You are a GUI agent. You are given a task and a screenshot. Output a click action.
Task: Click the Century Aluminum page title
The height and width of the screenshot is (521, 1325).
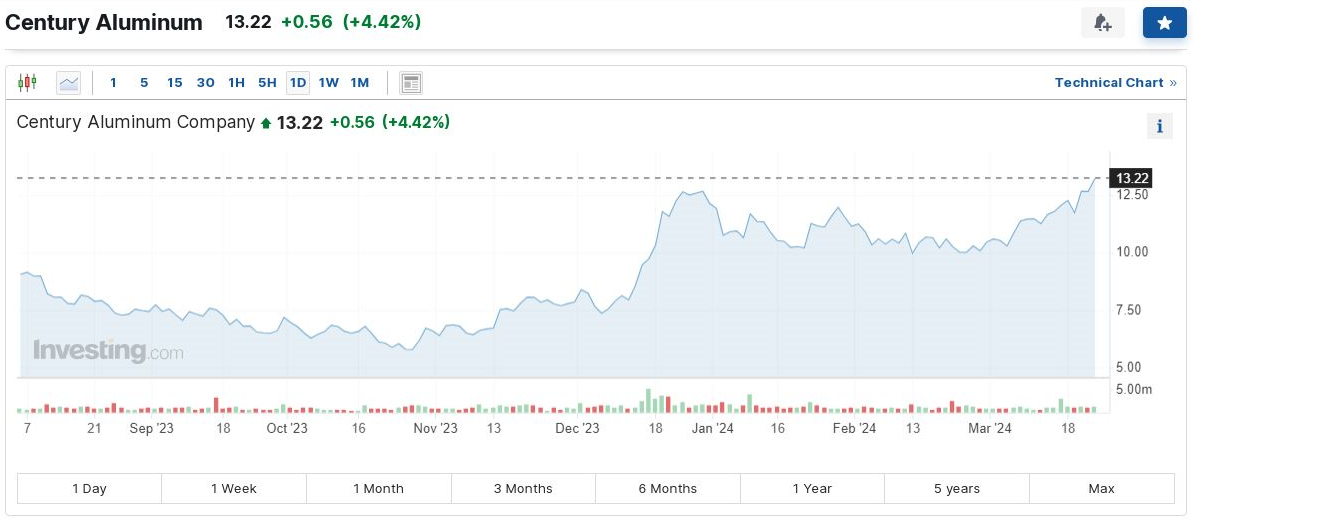(x=104, y=22)
